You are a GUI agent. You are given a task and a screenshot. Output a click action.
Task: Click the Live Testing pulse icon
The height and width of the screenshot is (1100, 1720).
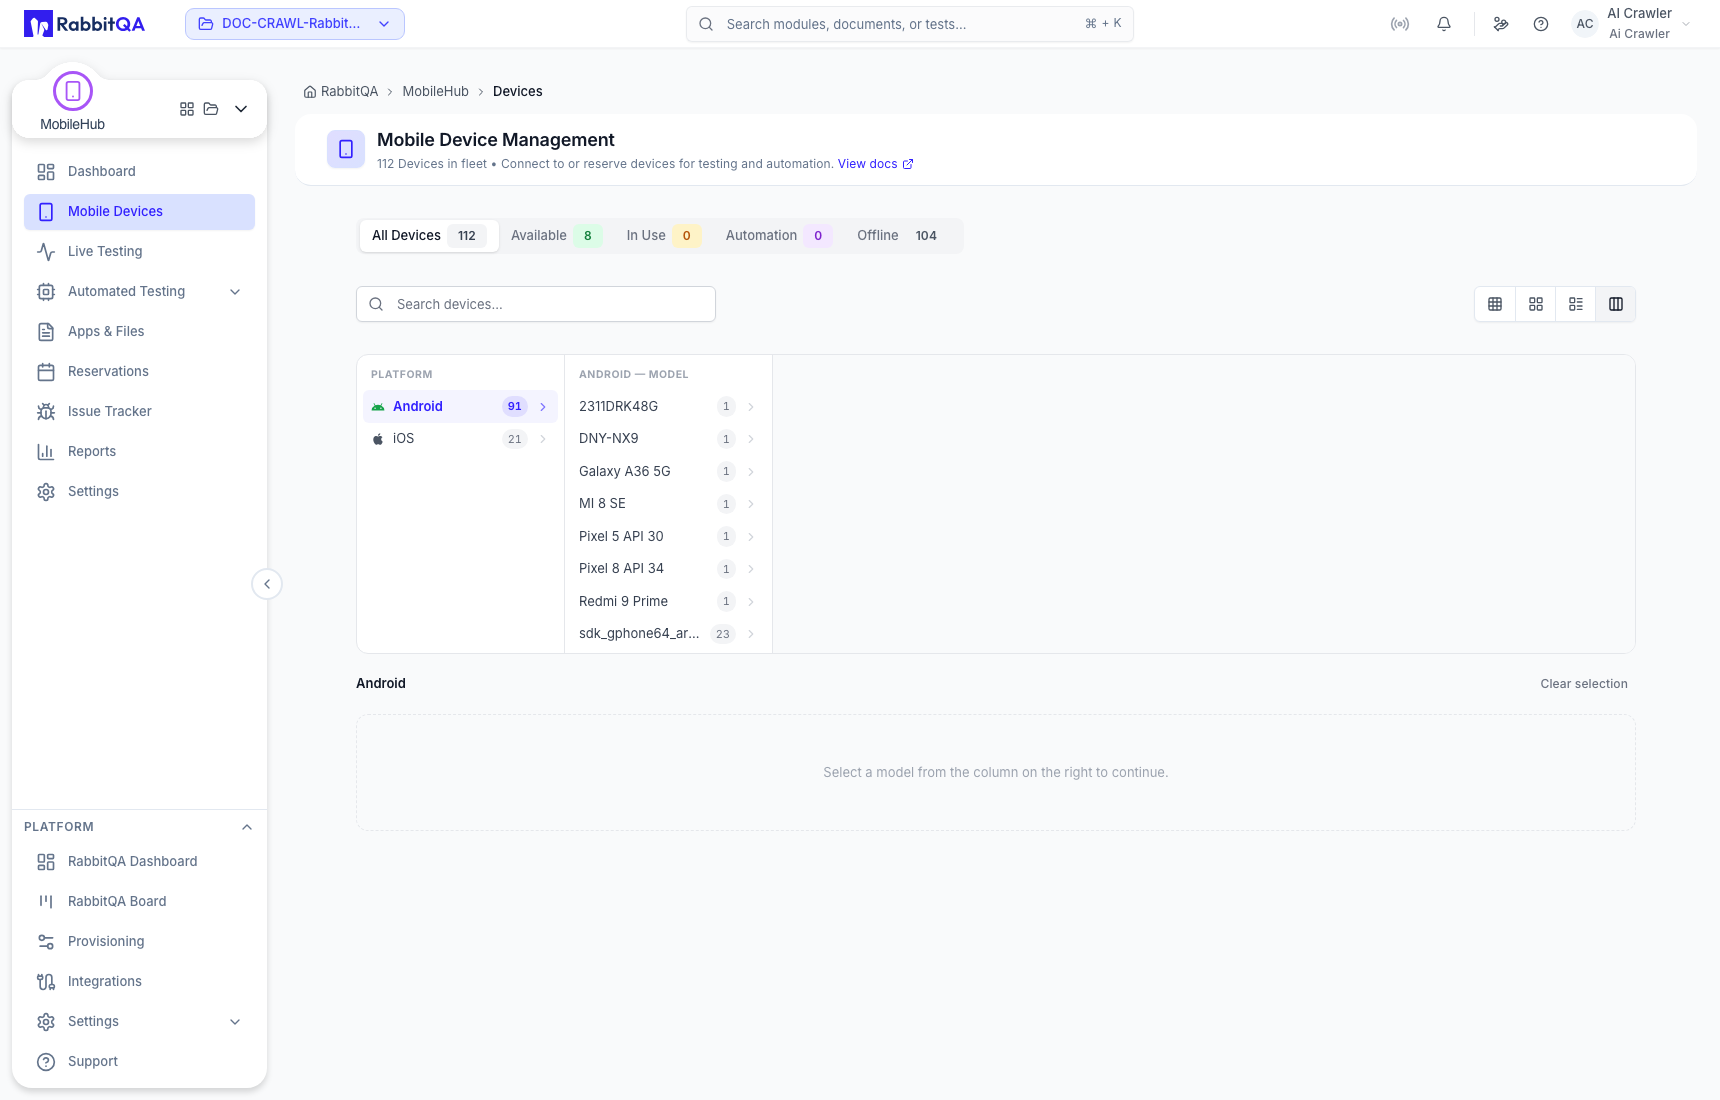(46, 252)
